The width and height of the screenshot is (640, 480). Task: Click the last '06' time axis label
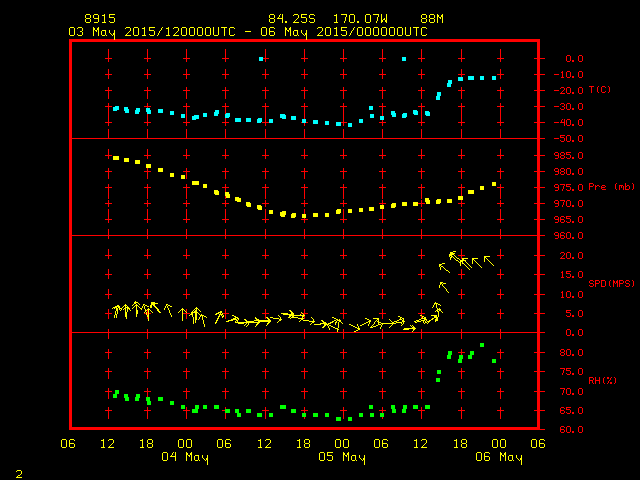[x=538, y=444]
